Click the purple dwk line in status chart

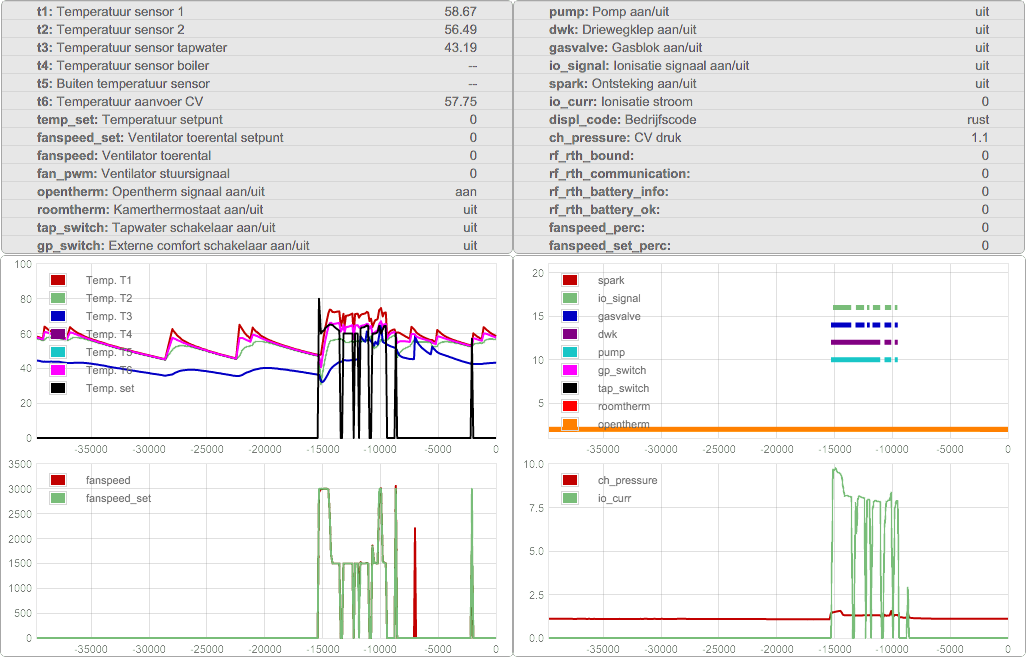pyautogui.click(x=855, y=342)
